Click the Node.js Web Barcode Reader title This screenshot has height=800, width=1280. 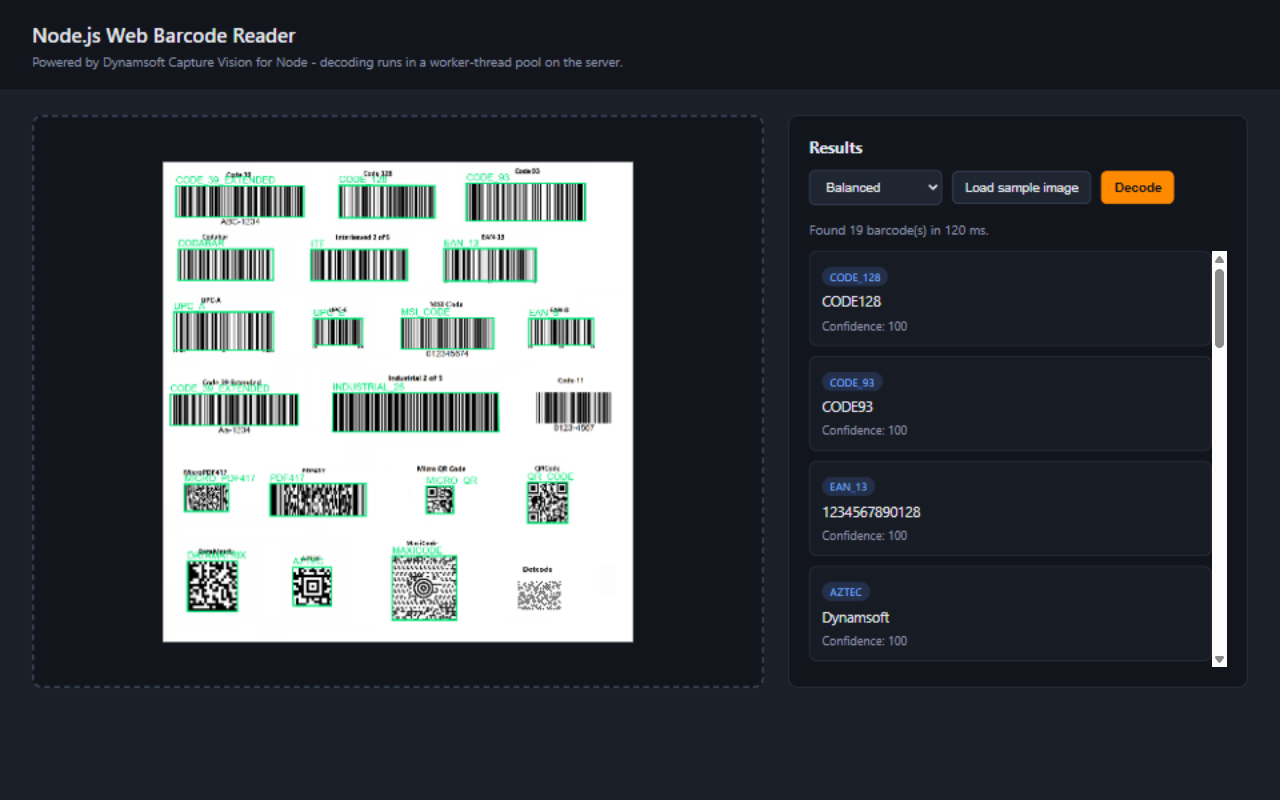[164, 36]
